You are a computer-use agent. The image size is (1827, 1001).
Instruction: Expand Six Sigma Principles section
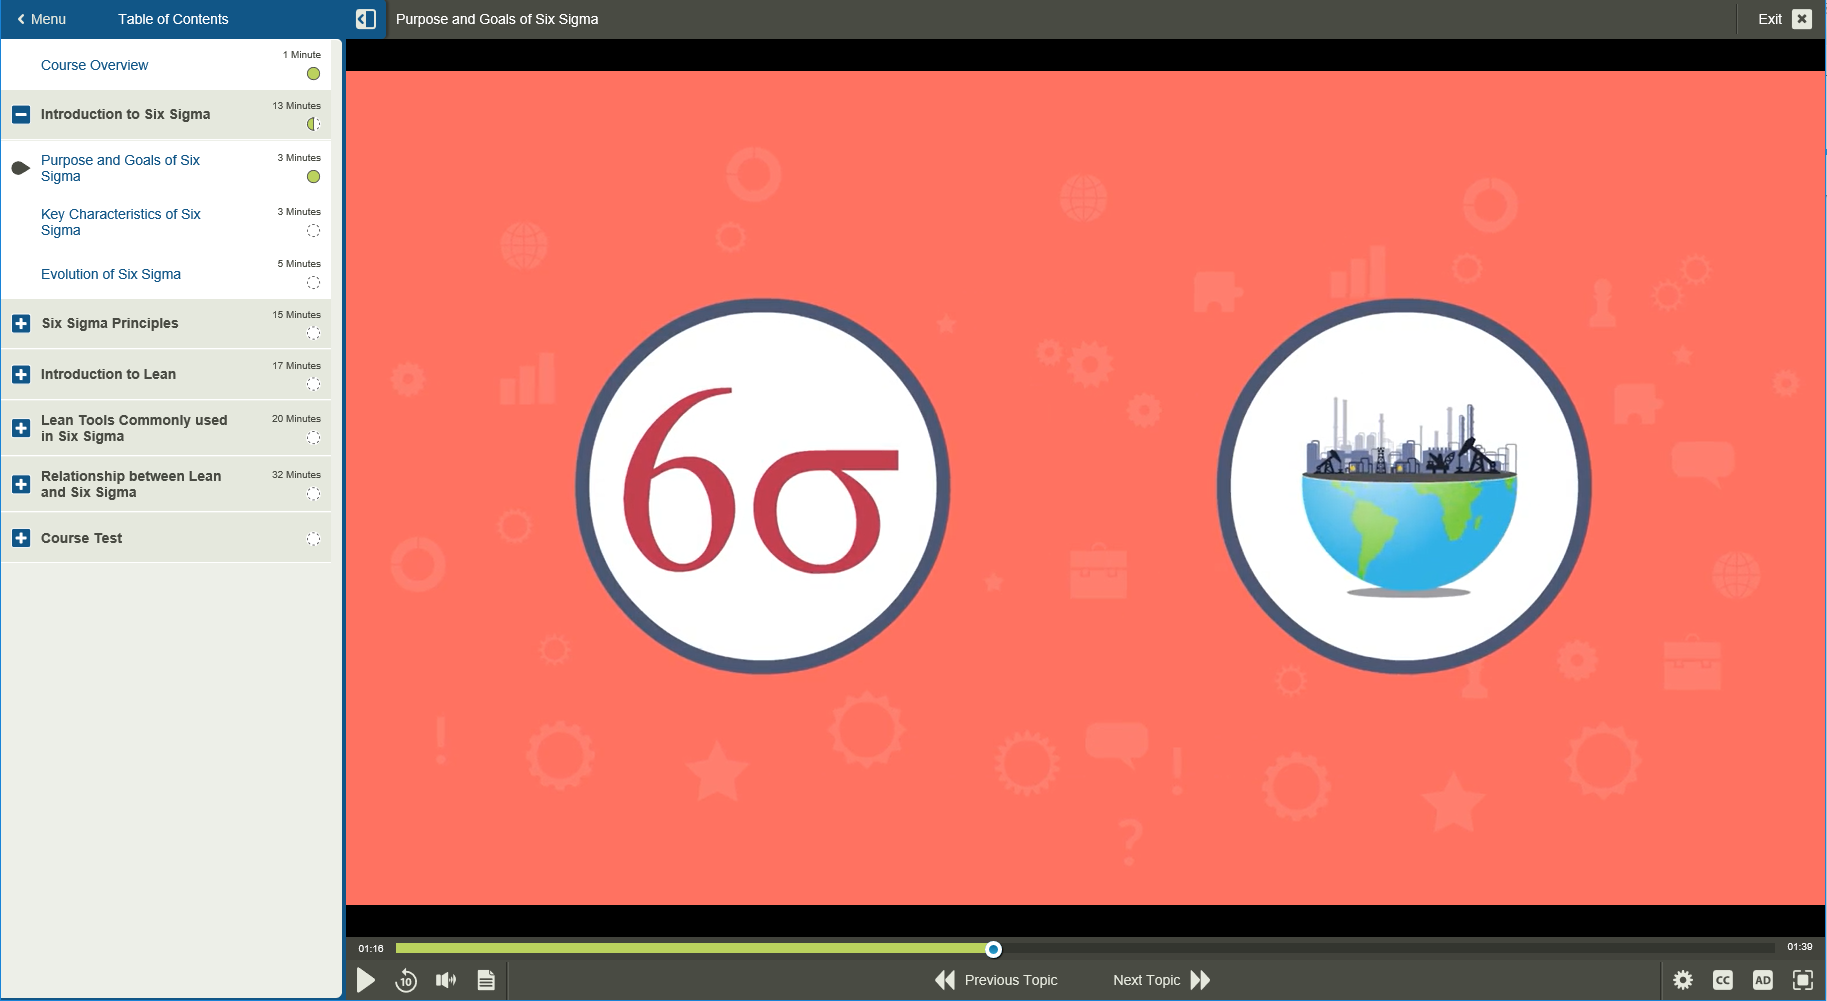[x=21, y=324]
